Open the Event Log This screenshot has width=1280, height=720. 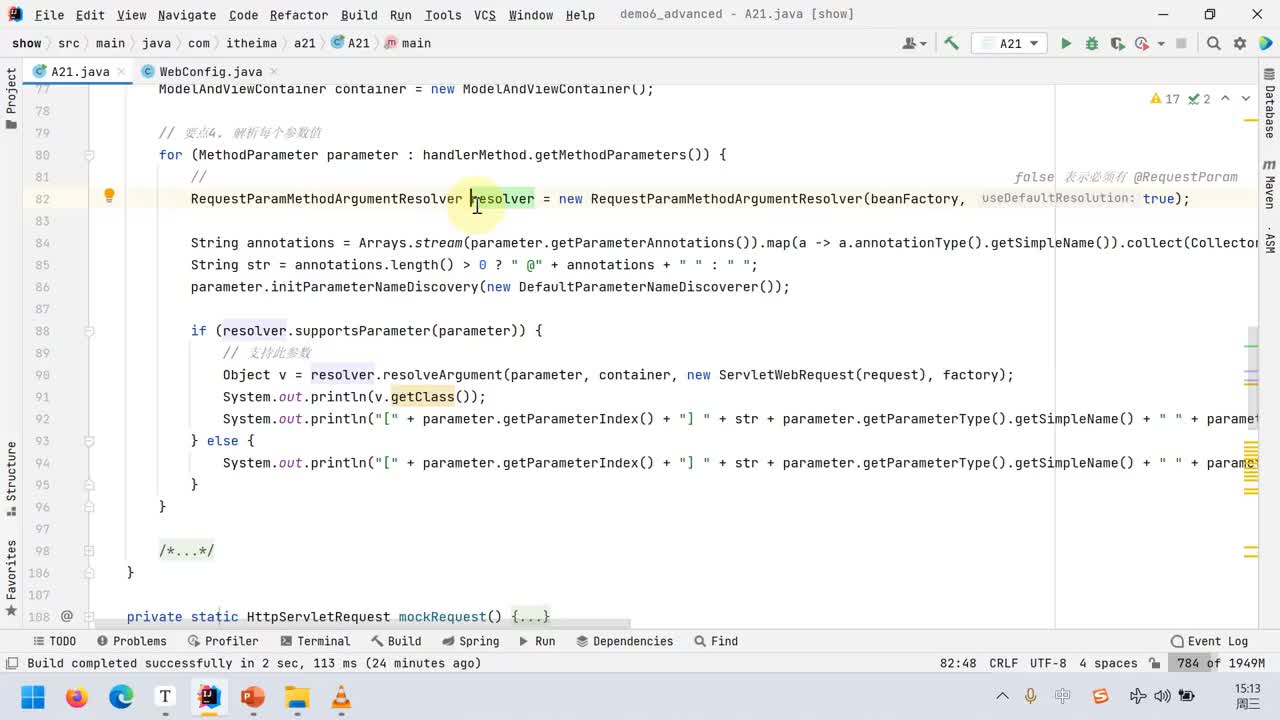point(1209,641)
